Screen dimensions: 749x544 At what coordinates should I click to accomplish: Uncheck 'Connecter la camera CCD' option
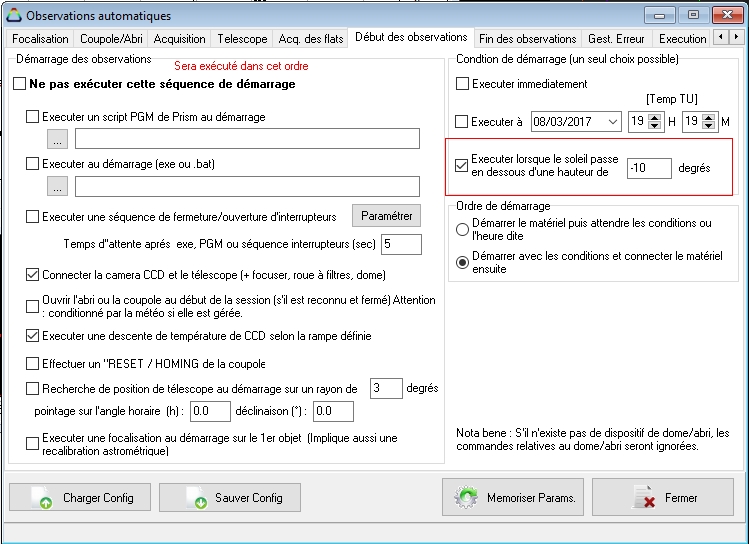coord(33,275)
